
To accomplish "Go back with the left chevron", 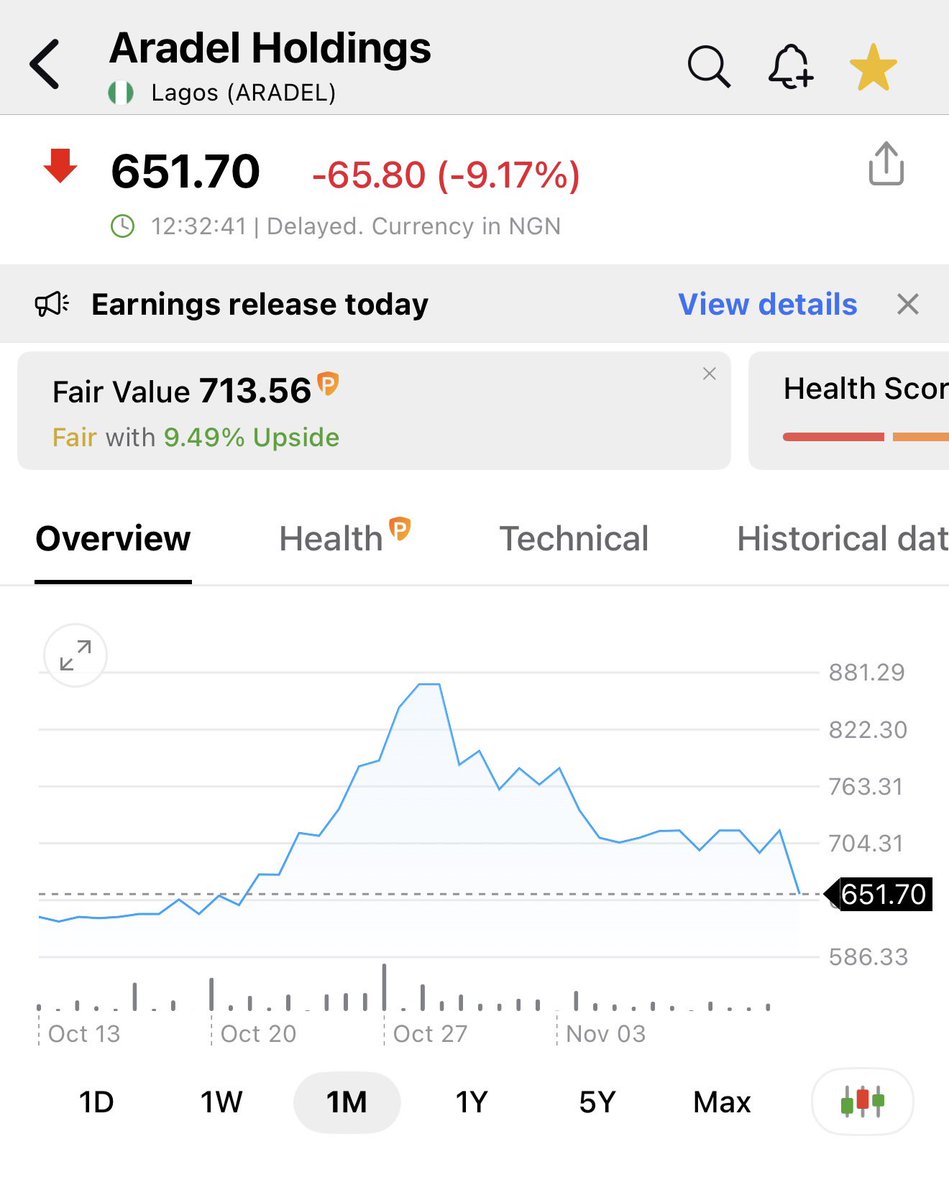I will [45, 65].
